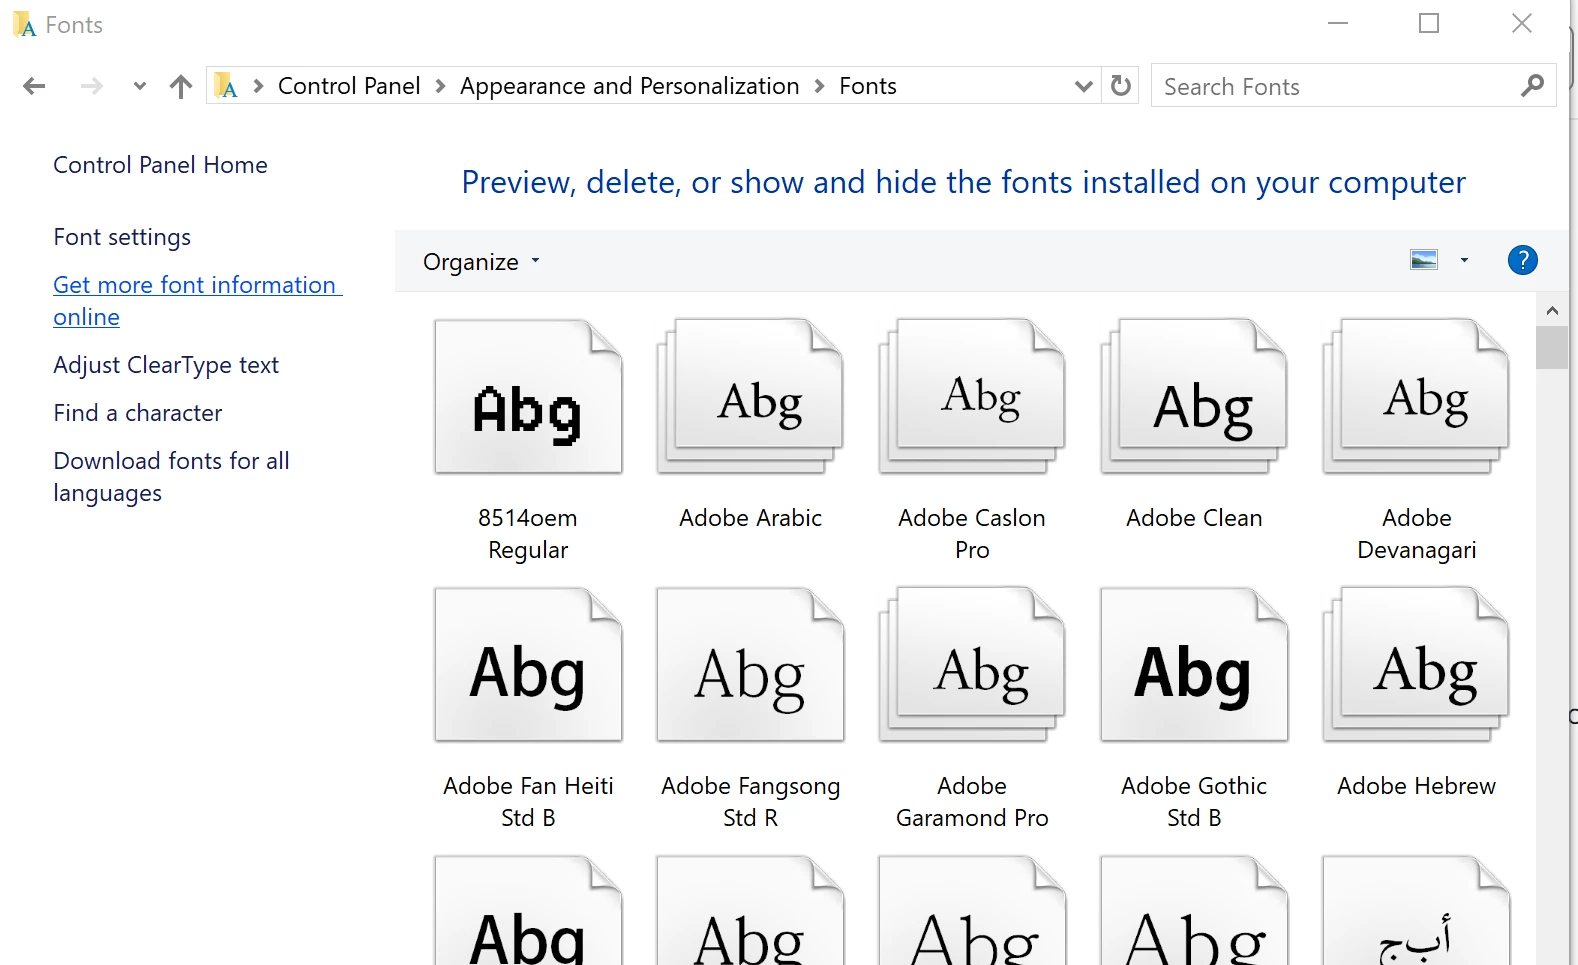The image size is (1578, 965).
Task: Navigate to Control Panel breadcrumb
Action: tap(349, 86)
